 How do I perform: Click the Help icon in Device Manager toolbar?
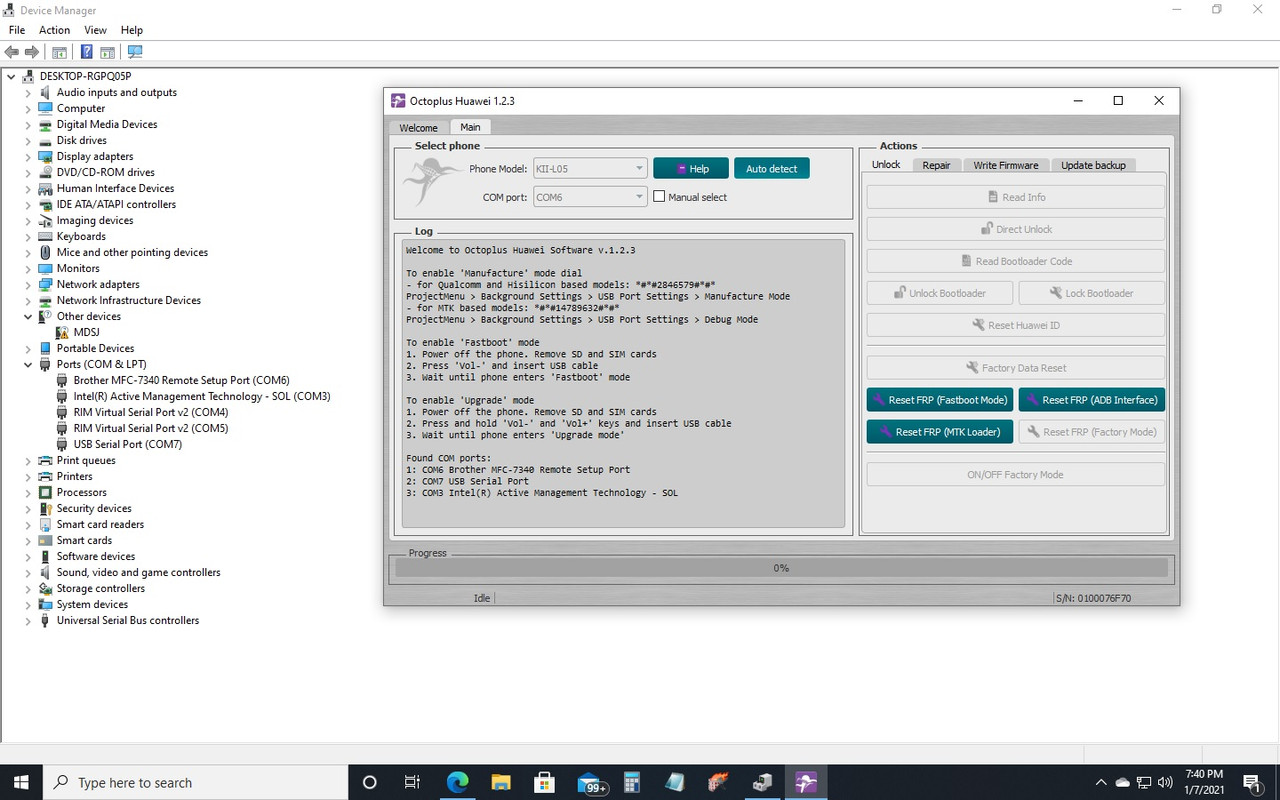pyautogui.click(x=86, y=51)
